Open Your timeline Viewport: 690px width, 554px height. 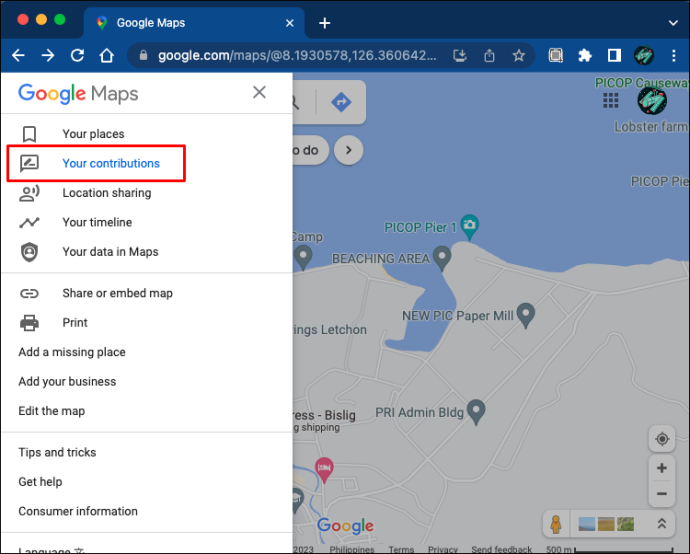point(97,222)
